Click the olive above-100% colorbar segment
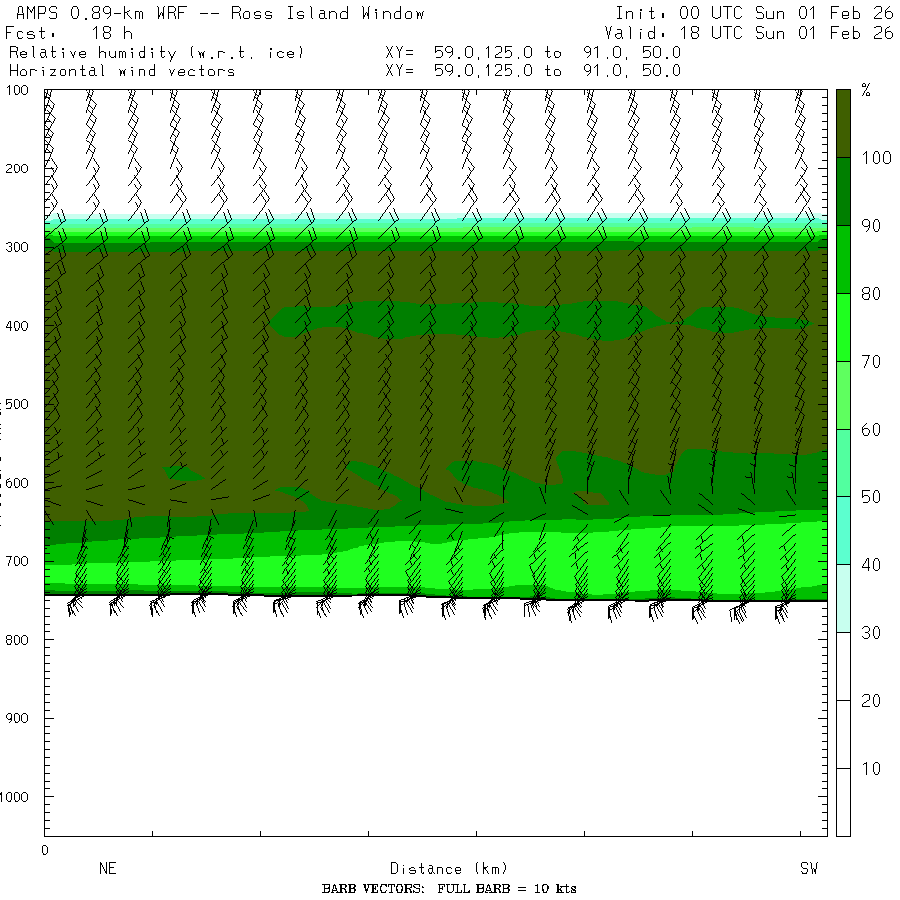900x900 pixels. point(843,123)
